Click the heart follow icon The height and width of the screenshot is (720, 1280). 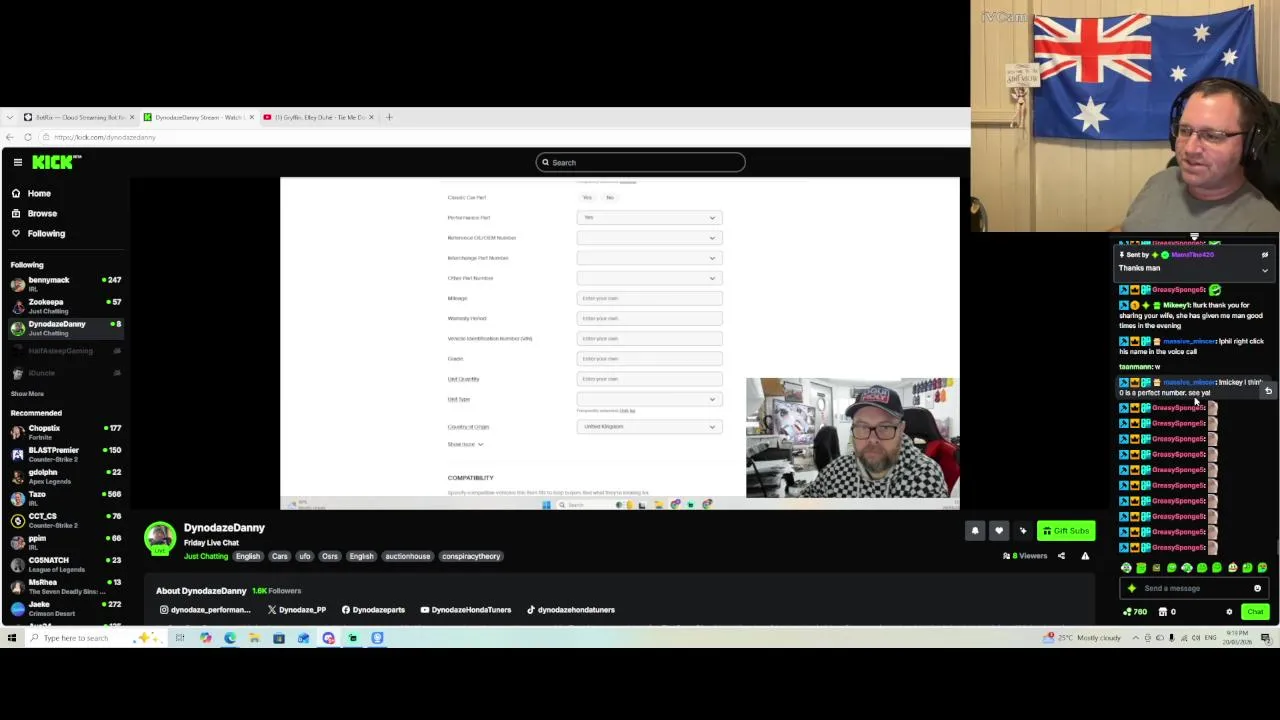point(999,531)
